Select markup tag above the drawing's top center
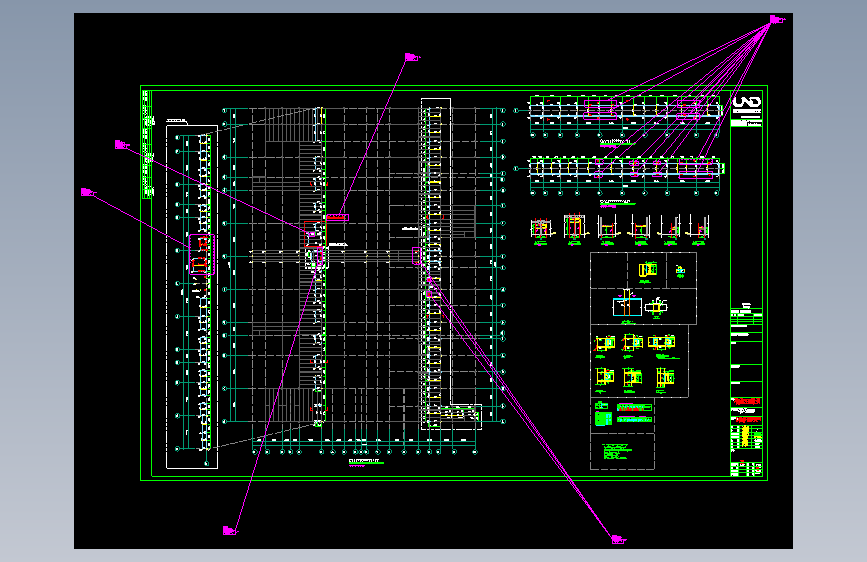The height and width of the screenshot is (562, 867). [412, 57]
